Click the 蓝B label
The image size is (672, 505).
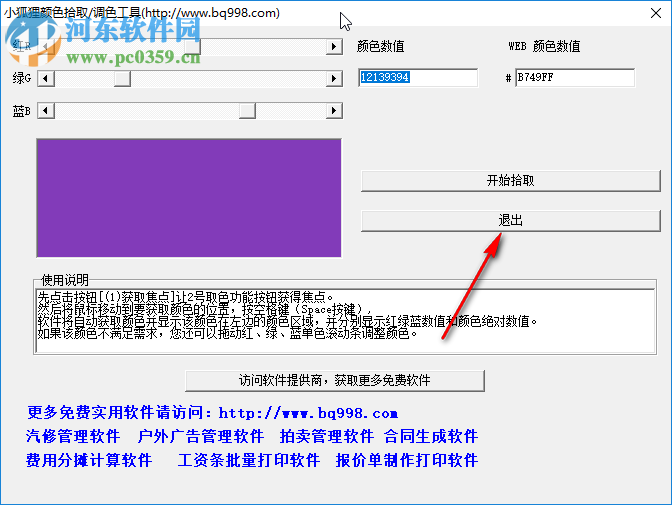click(22, 111)
